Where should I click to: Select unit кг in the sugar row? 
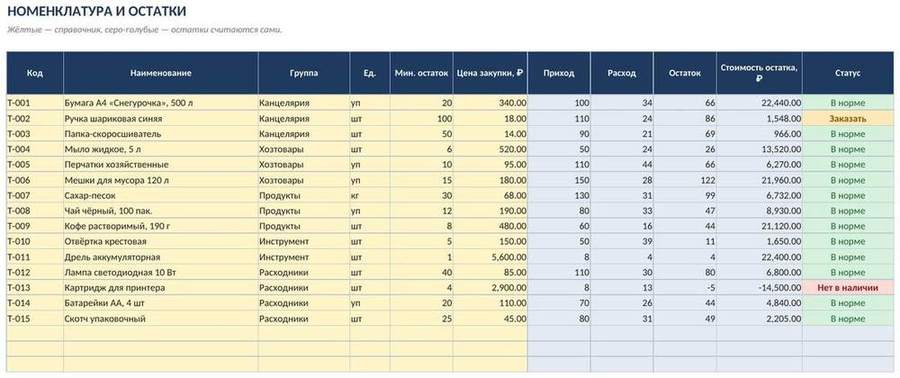(370, 196)
